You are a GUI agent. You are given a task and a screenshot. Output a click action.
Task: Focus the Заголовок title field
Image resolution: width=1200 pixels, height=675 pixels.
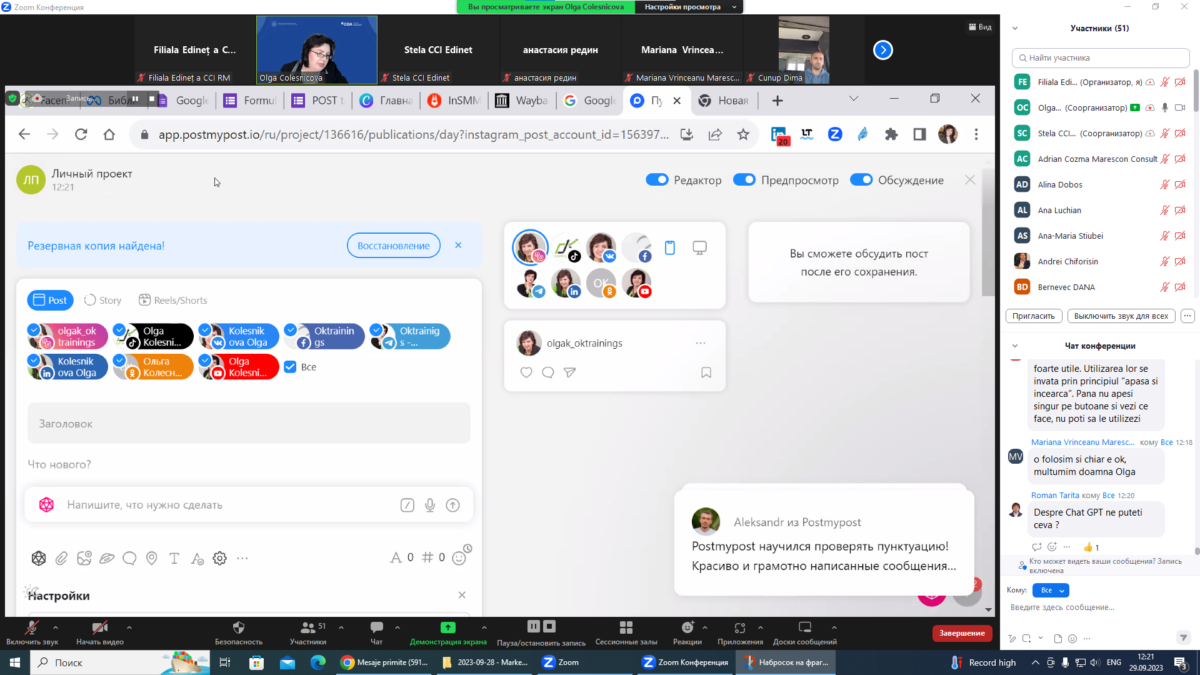[249, 423]
